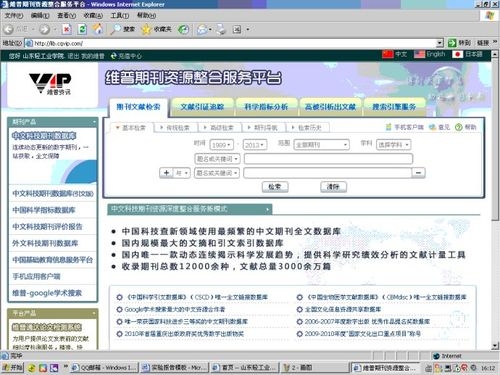
Task: Click the page scrollbar down arrow
Action: click(495, 346)
